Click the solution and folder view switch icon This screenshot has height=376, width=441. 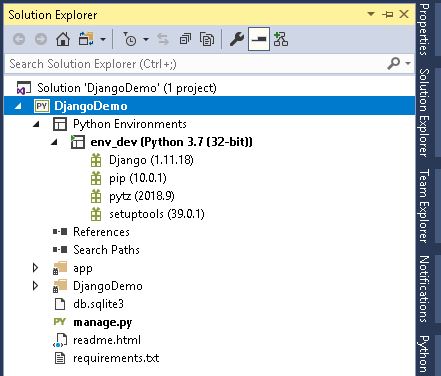86,39
